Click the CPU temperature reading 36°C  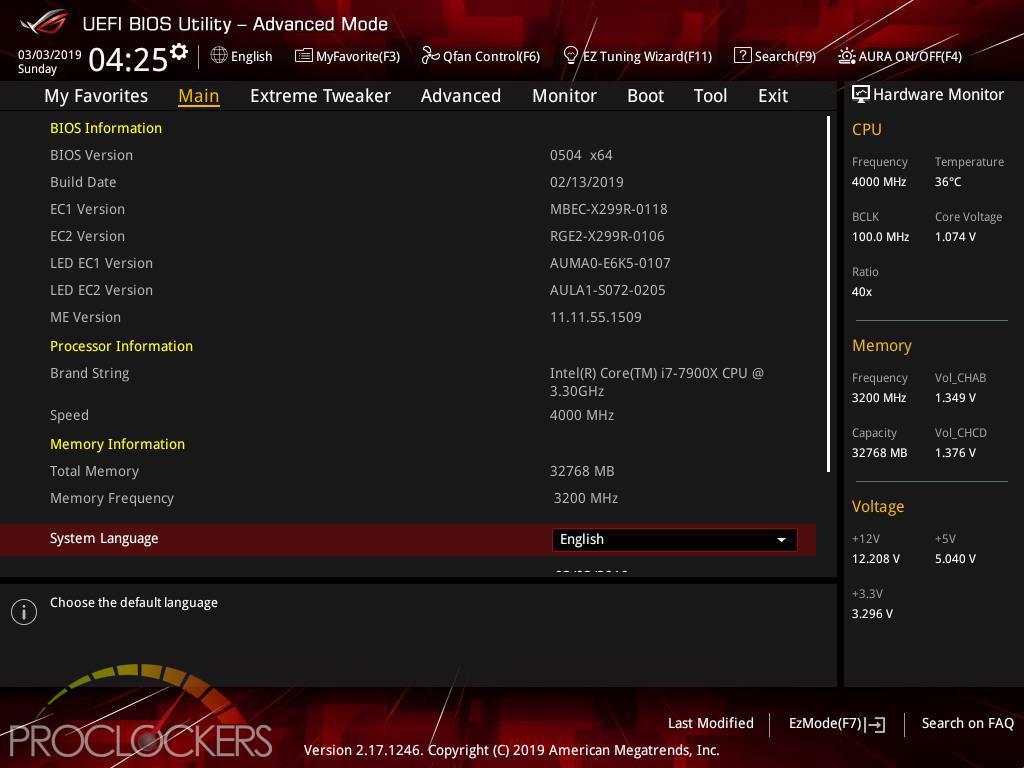click(x=948, y=182)
